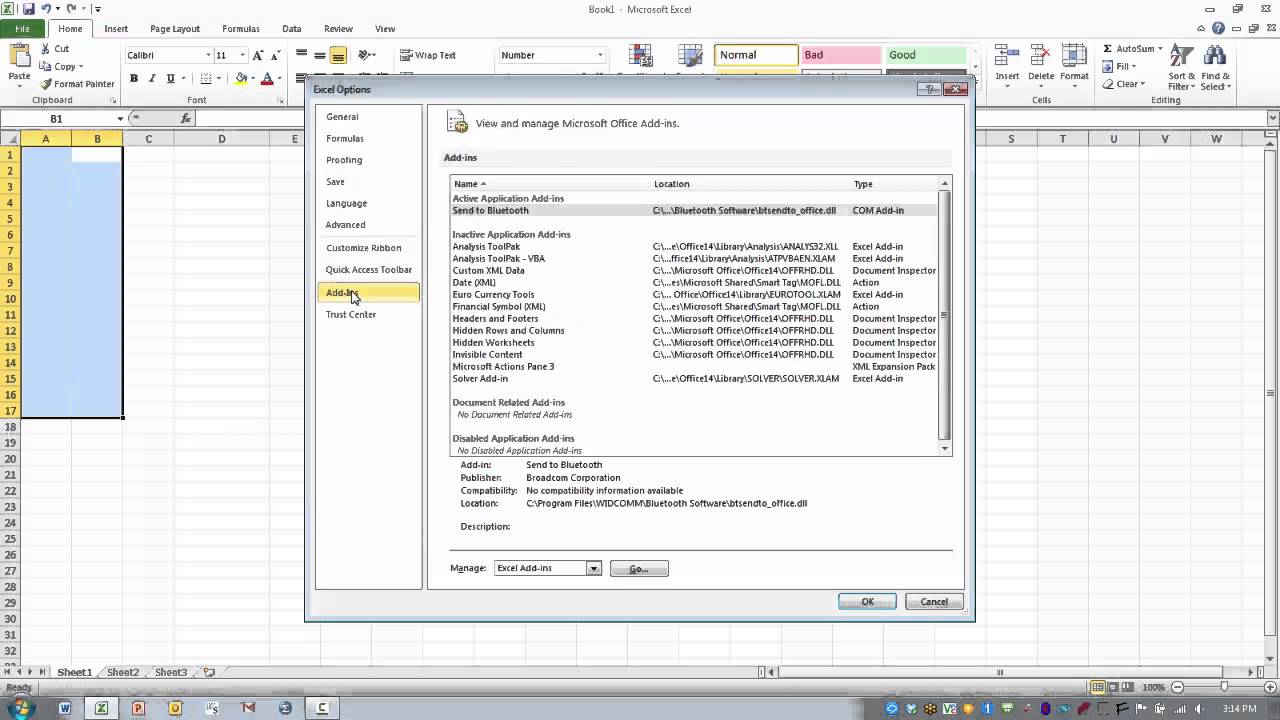Screen dimensions: 1280x720
Task: Switch to the Insert ribbon tab
Action: point(116,29)
